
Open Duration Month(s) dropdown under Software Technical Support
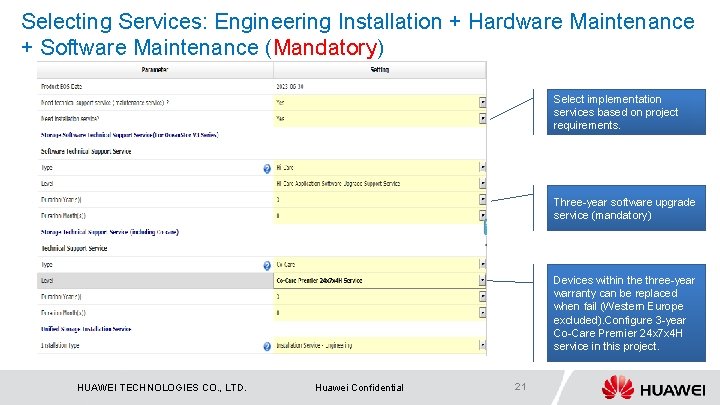482,215
